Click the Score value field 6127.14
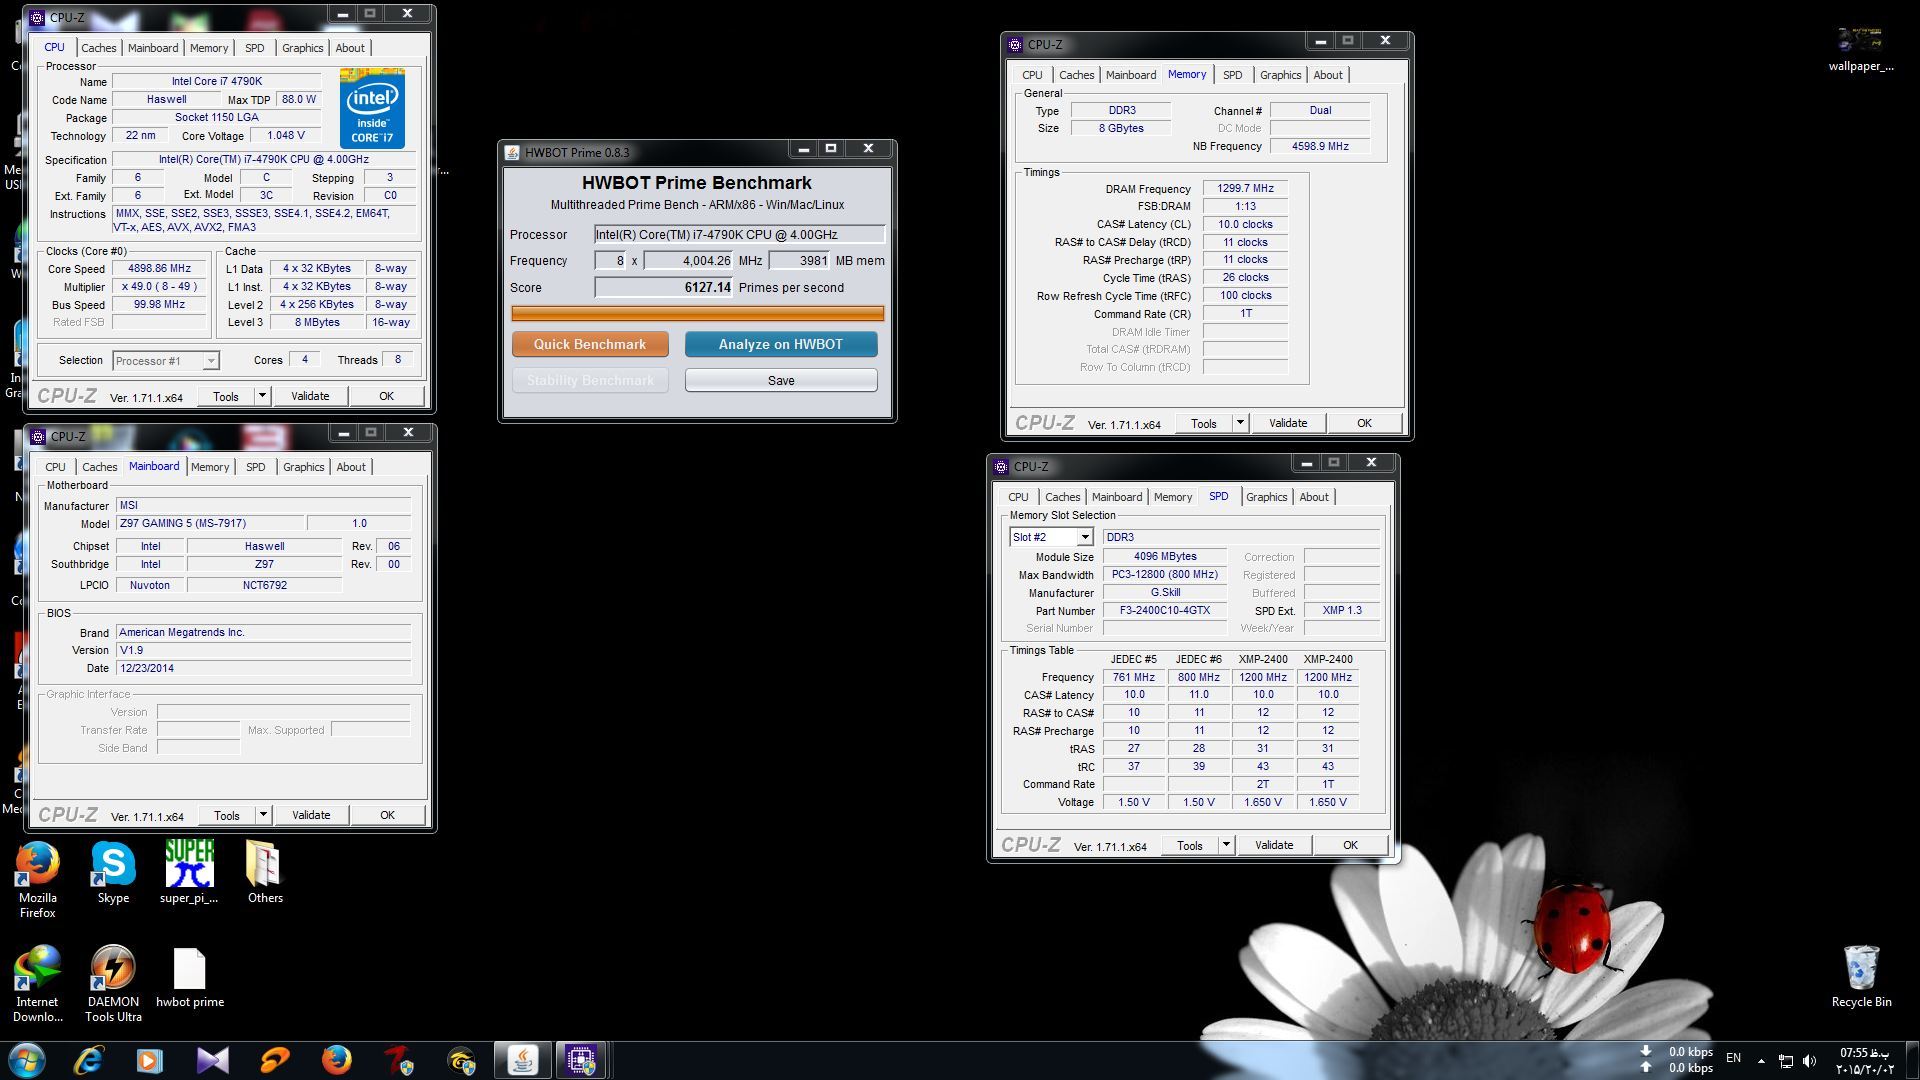The width and height of the screenshot is (1920, 1080). coord(664,287)
